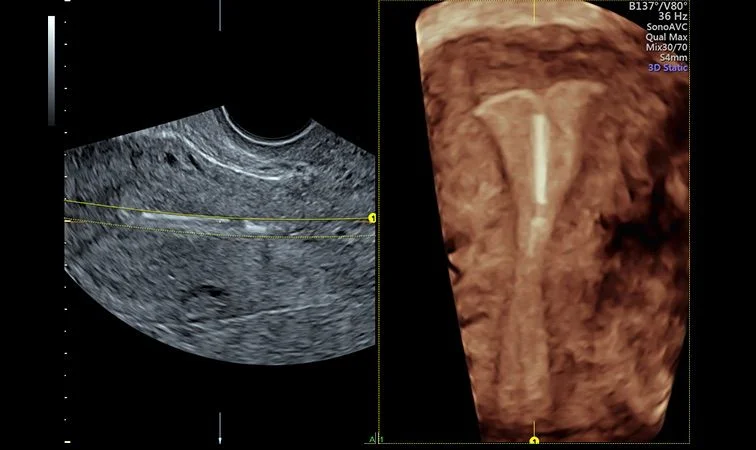Click the blue '3D Static' mode label
756x450 pixels.
(668, 68)
